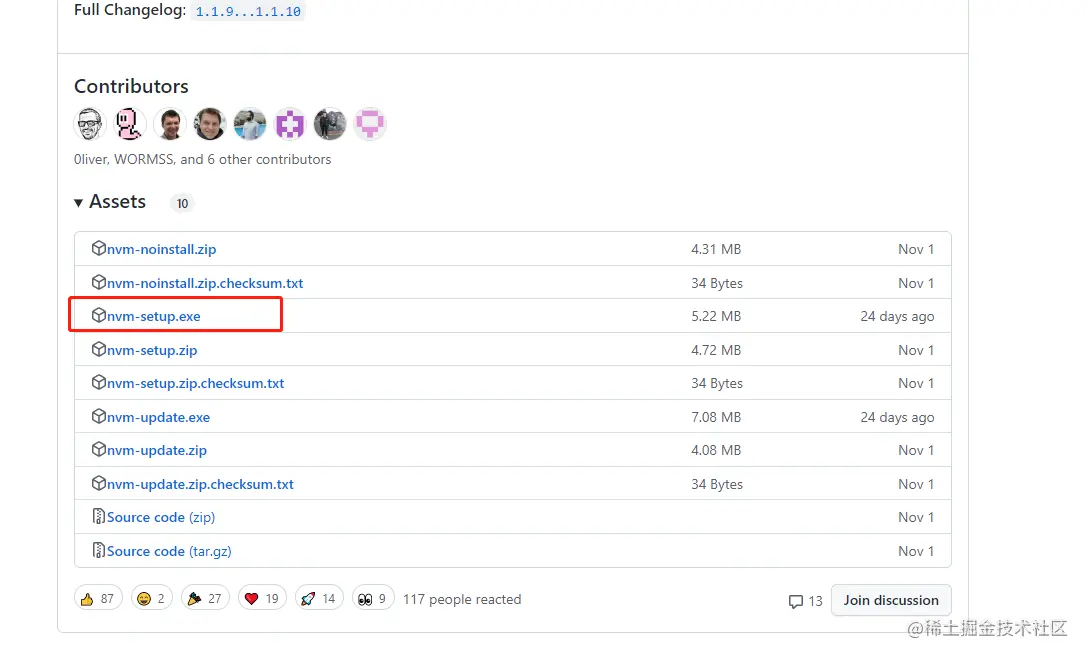Click the 5.22 MB size of nvm-setup.exe
Screen dimensions: 1087x658
coord(716,317)
